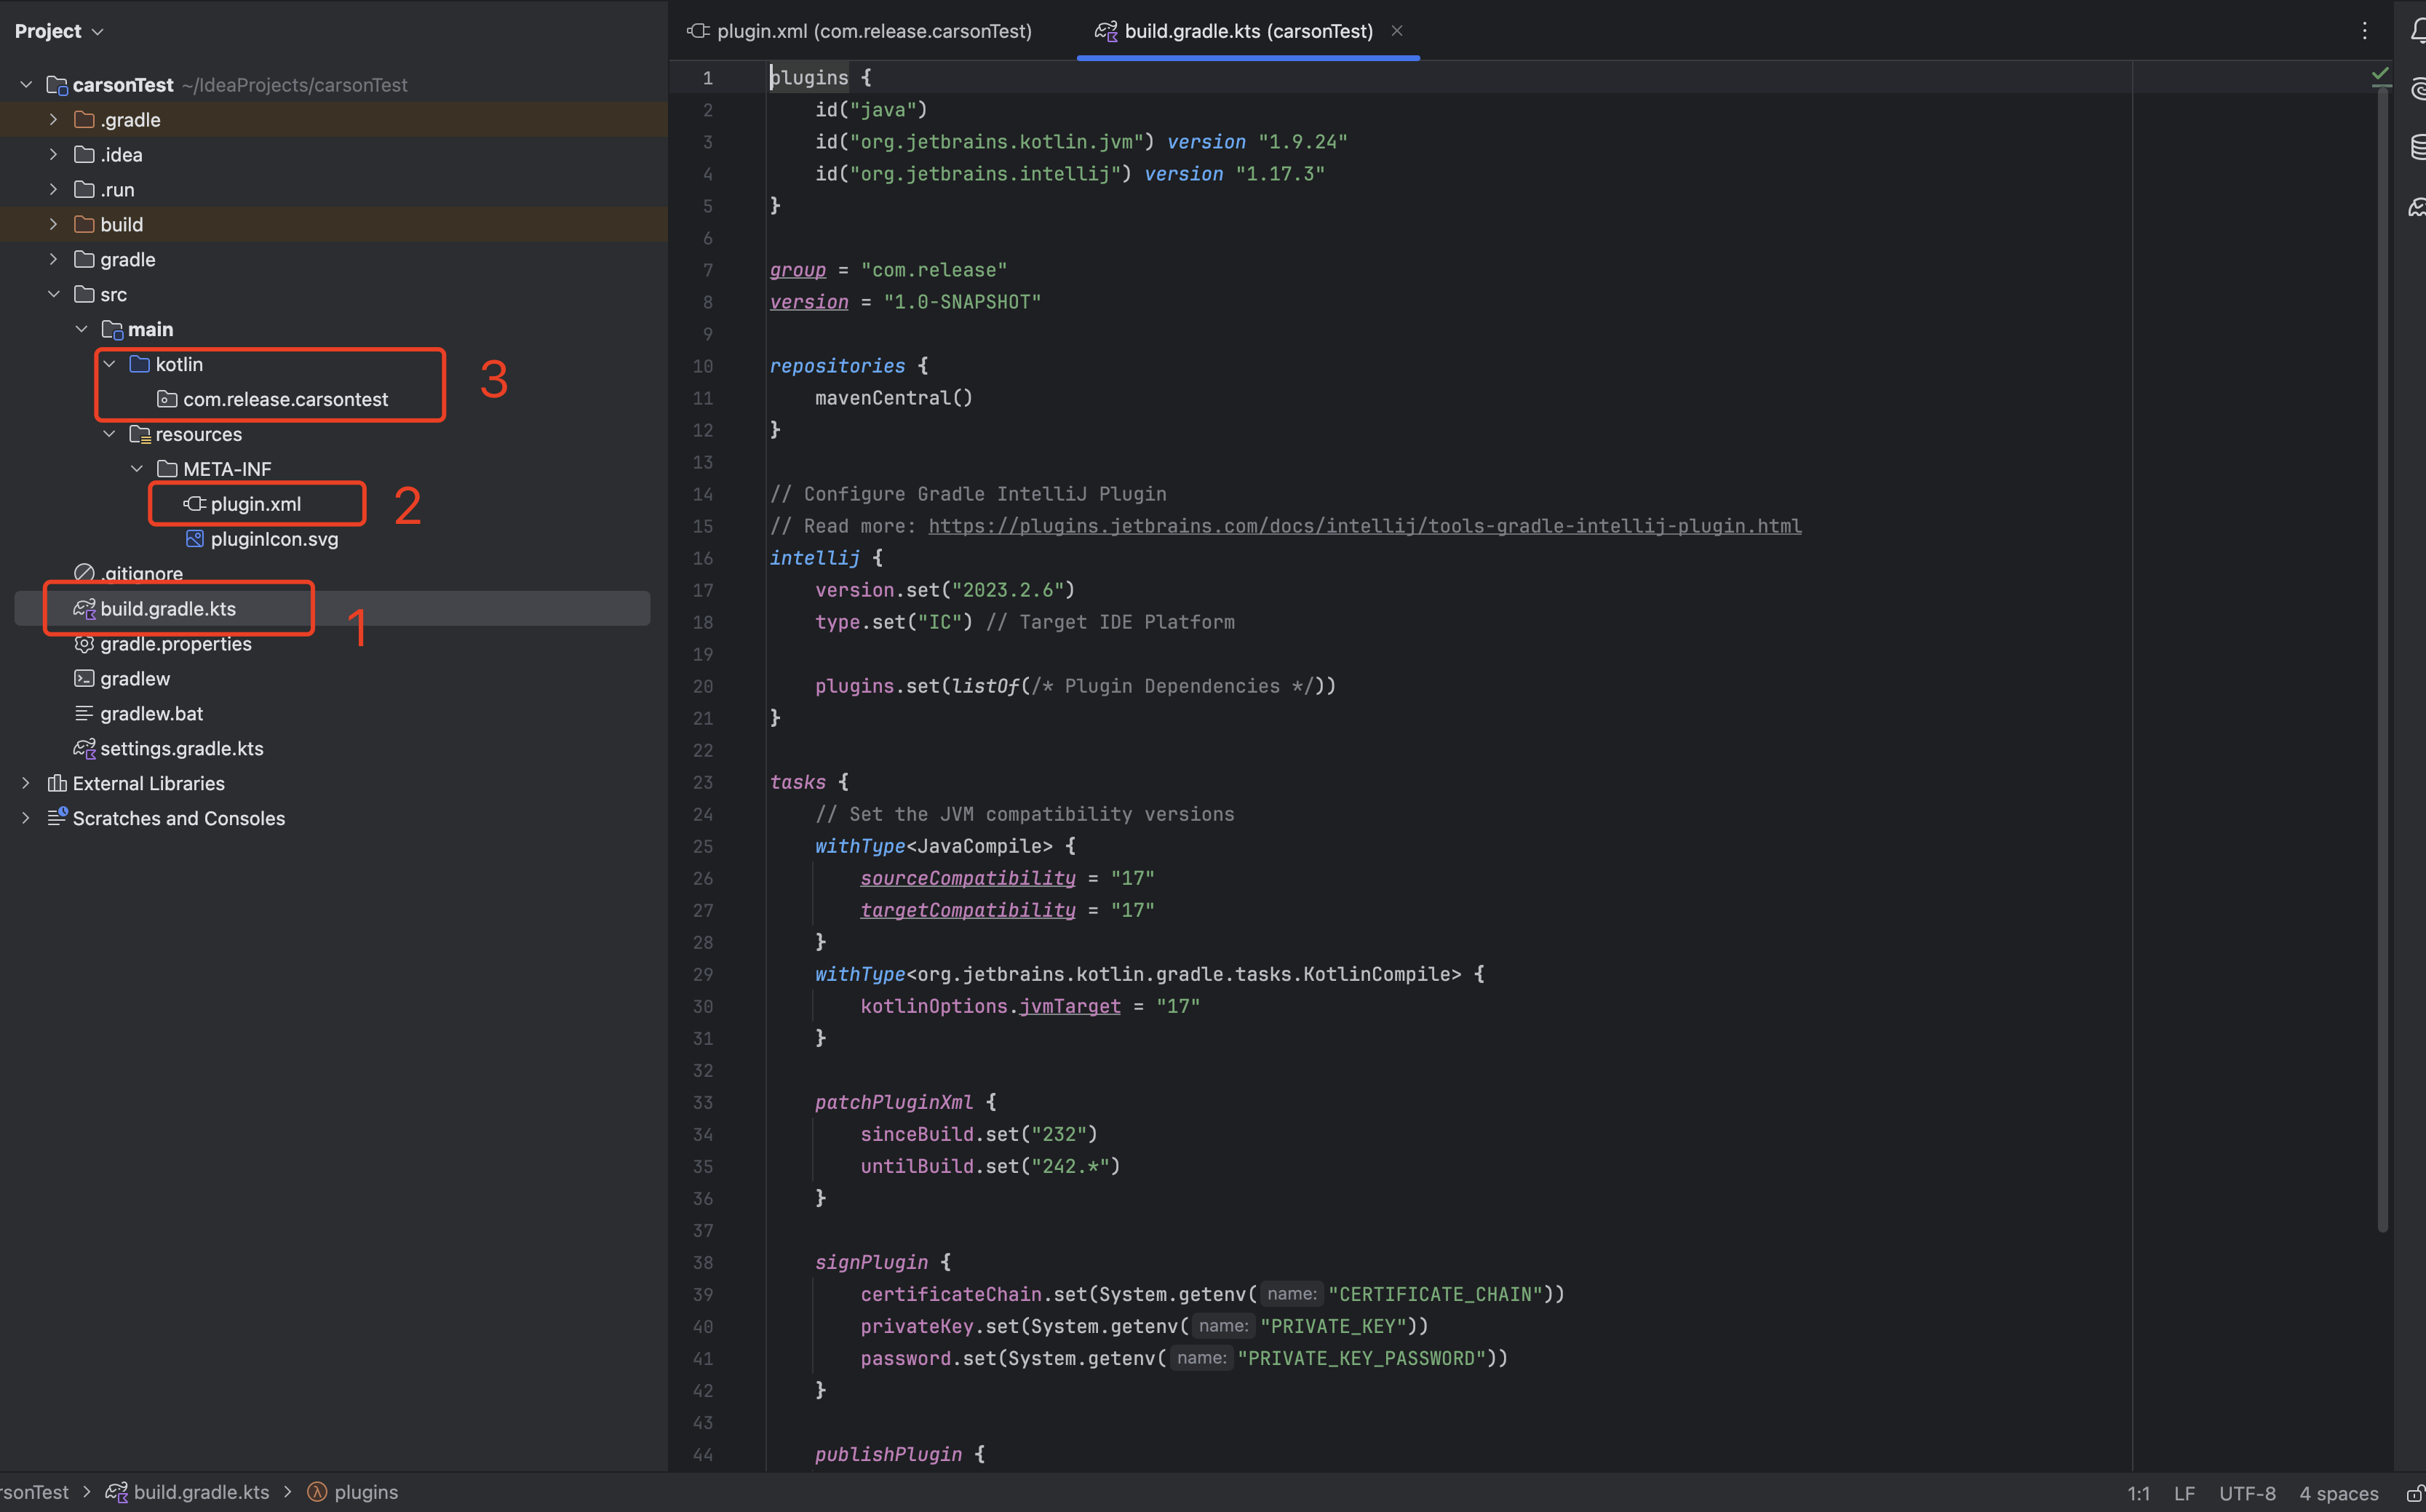Expand the .gradle folder
2426x1512 pixels.
click(x=53, y=120)
